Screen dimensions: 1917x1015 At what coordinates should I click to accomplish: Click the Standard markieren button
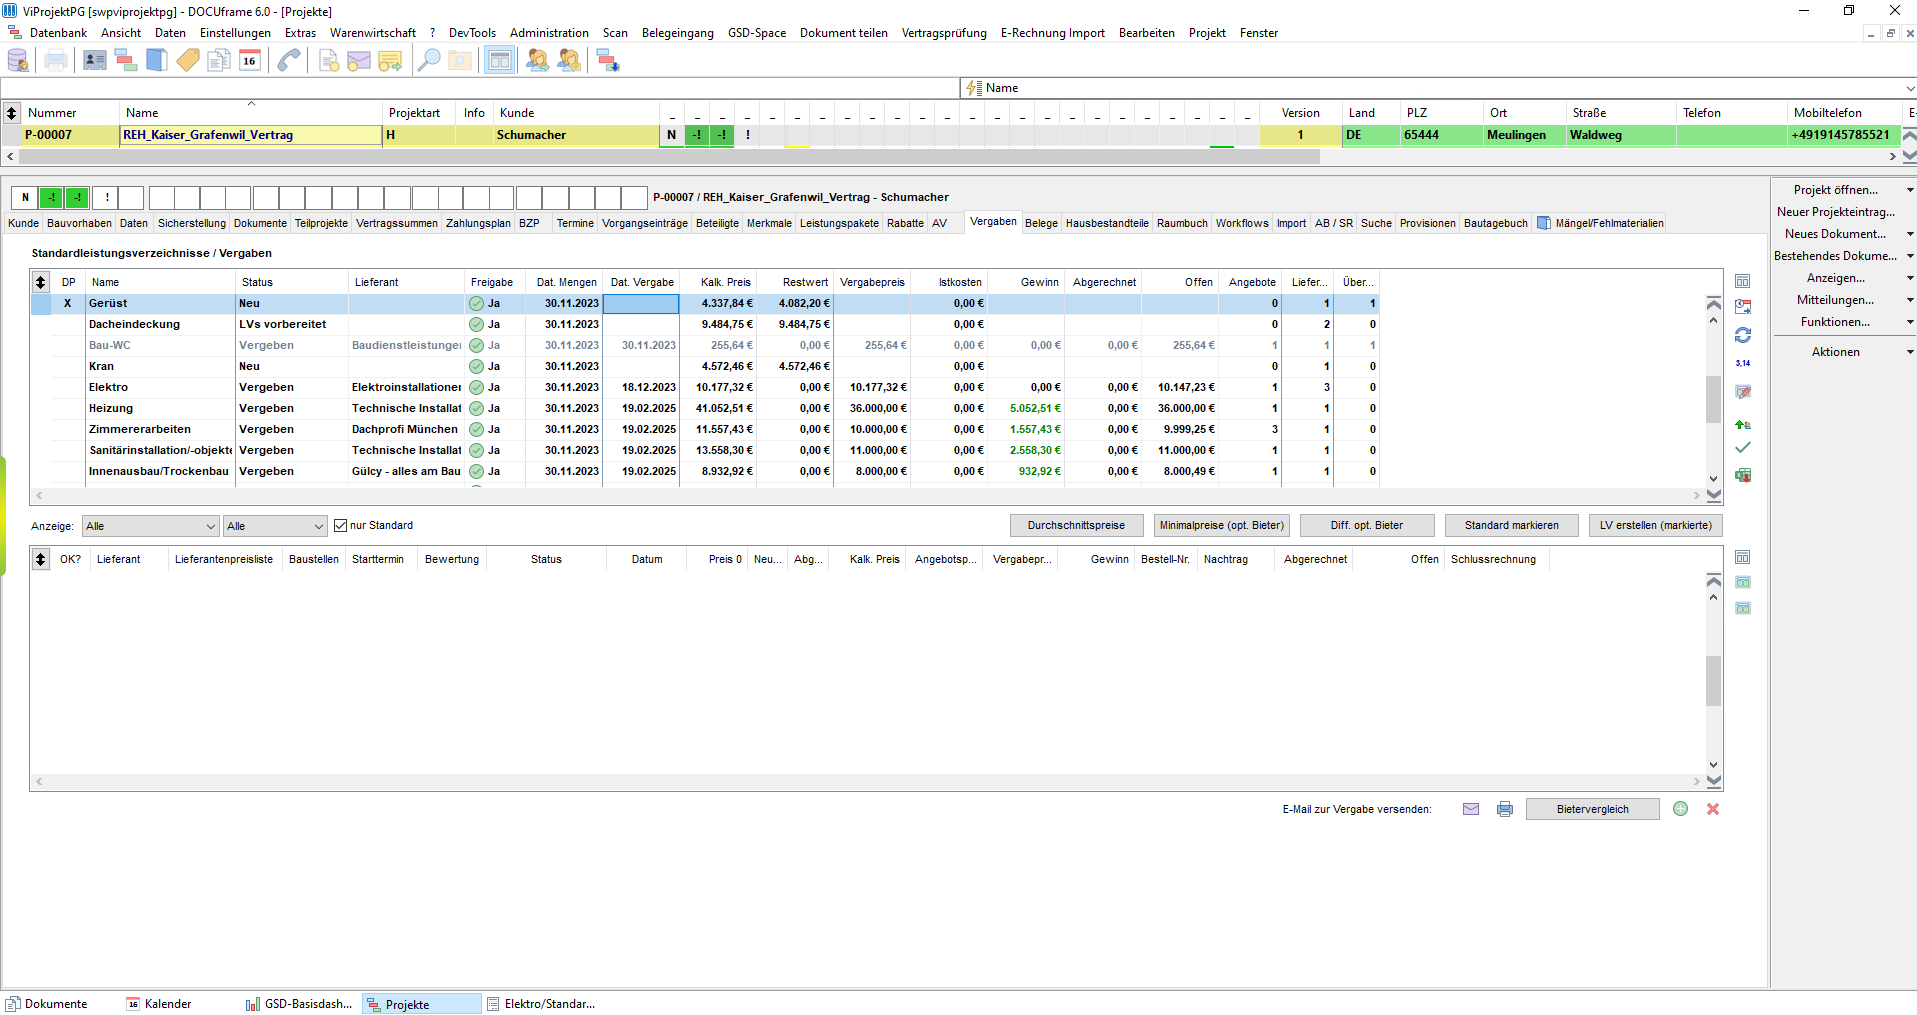point(1511,525)
